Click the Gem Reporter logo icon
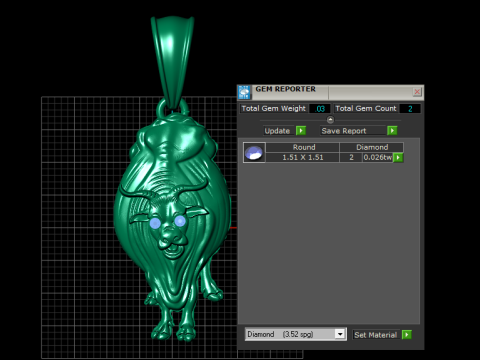Viewport: 480px width, 360px height. (x=244, y=92)
